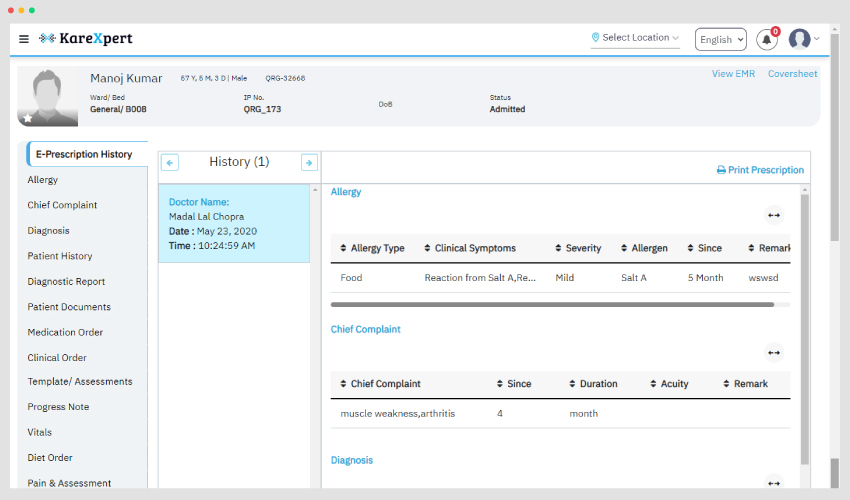Click 'Reaction from Salt A,Re...' cell
Screen dimensions: 850x500
480,278
